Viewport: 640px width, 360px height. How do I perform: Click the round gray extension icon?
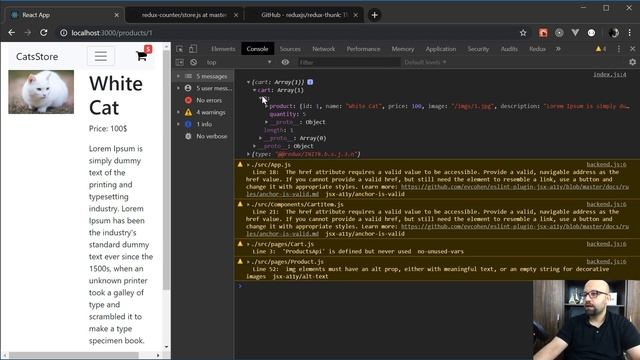[x=559, y=33]
